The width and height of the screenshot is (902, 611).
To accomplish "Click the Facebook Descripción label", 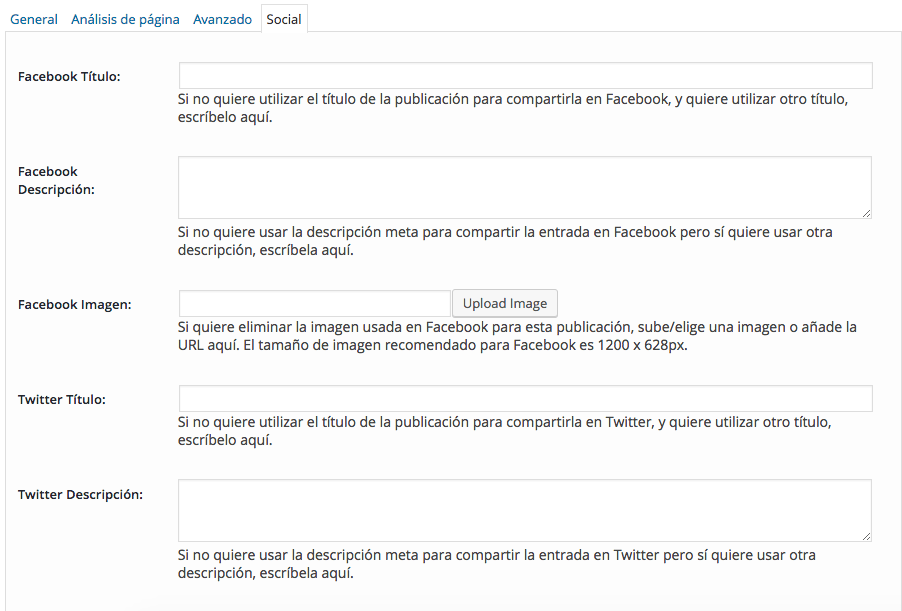I will click(x=56, y=180).
